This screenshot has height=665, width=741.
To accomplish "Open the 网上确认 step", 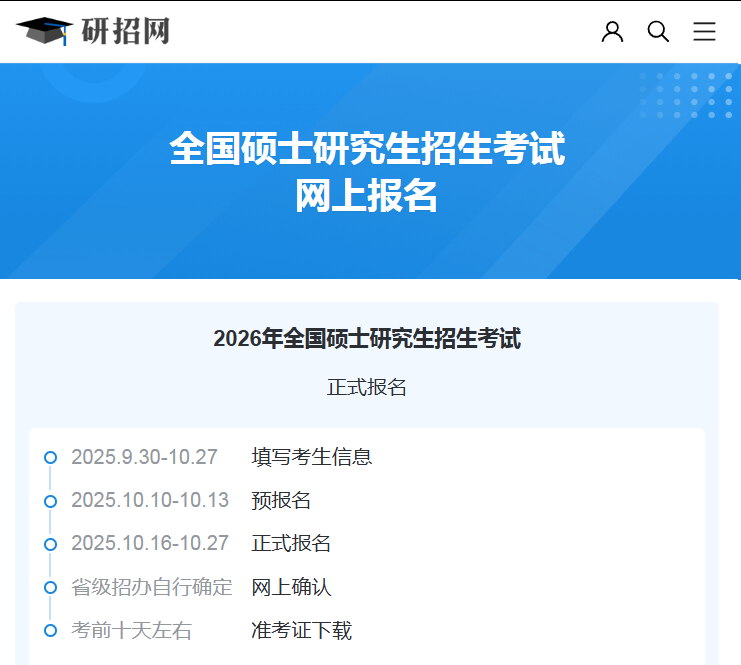I will pyautogui.click(x=291, y=587).
